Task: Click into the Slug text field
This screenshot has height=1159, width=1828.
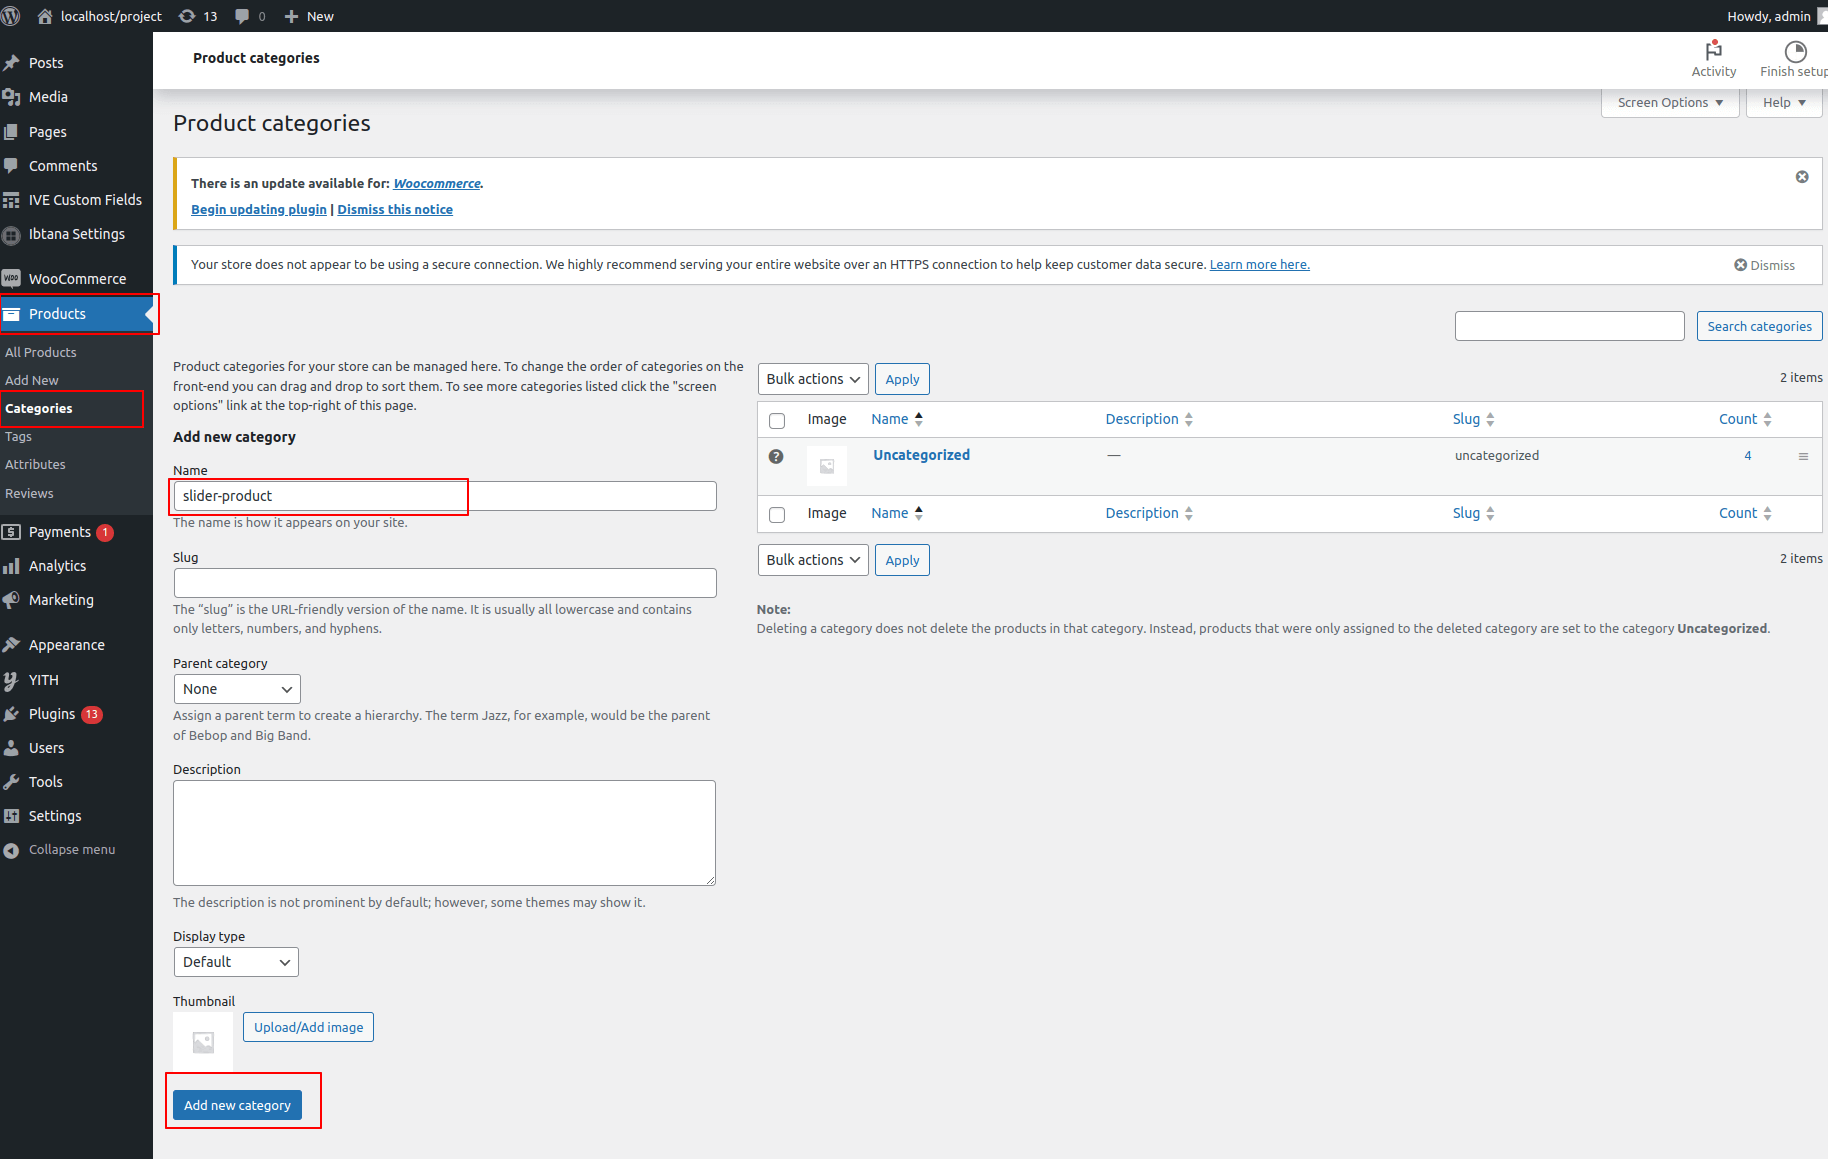Action: click(x=445, y=583)
